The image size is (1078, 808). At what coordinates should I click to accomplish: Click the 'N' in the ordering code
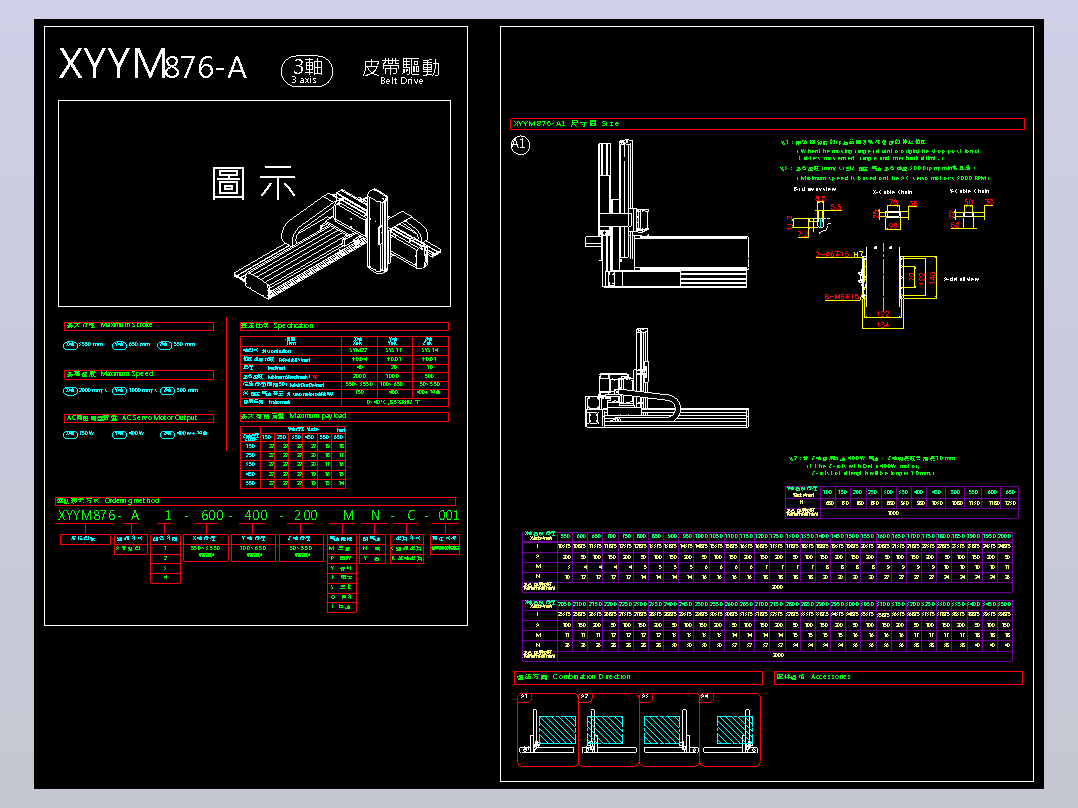pos(375,516)
